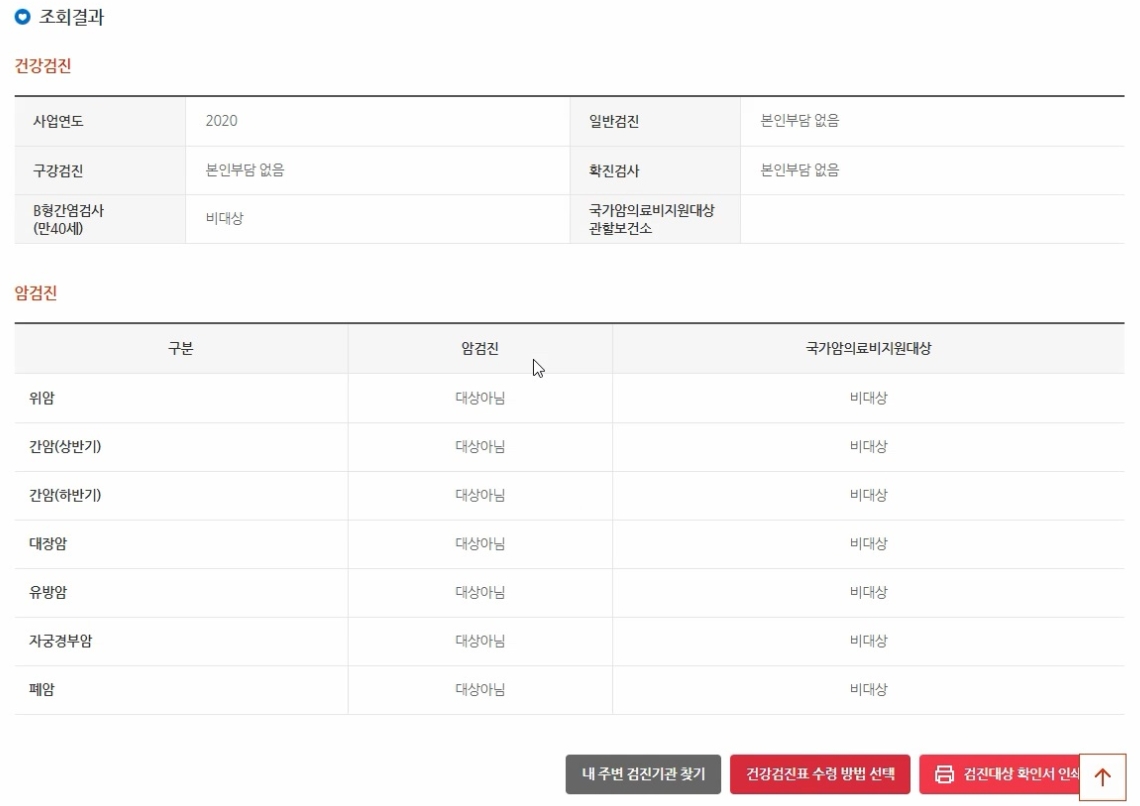Click 비대상 in the 간암(하반기) row
1140x806 pixels.
tap(868, 496)
